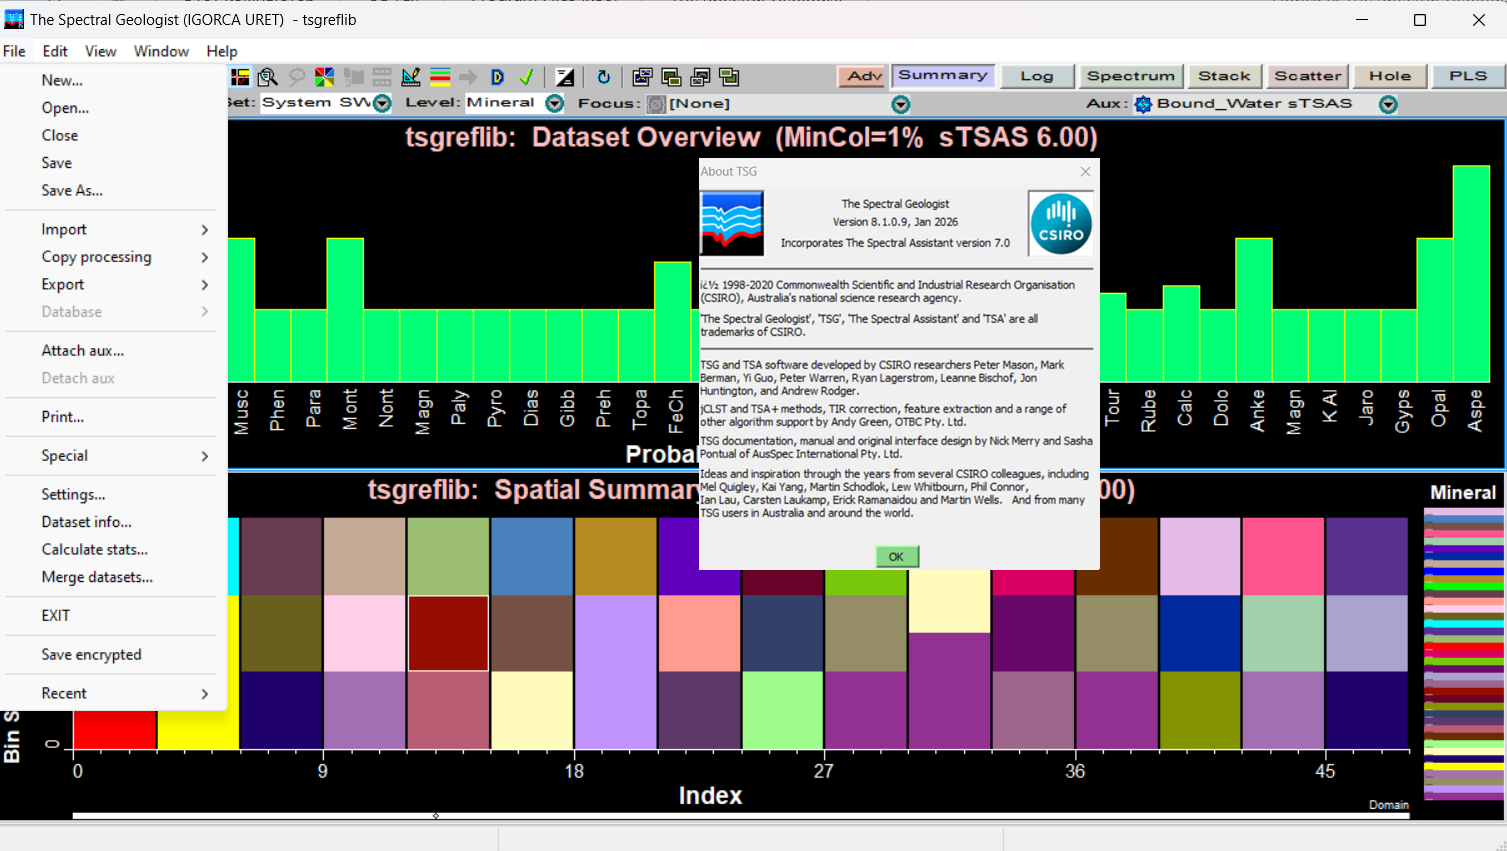
Task: Click the diamond marker on bottom index slider
Action: coord(436,816)
